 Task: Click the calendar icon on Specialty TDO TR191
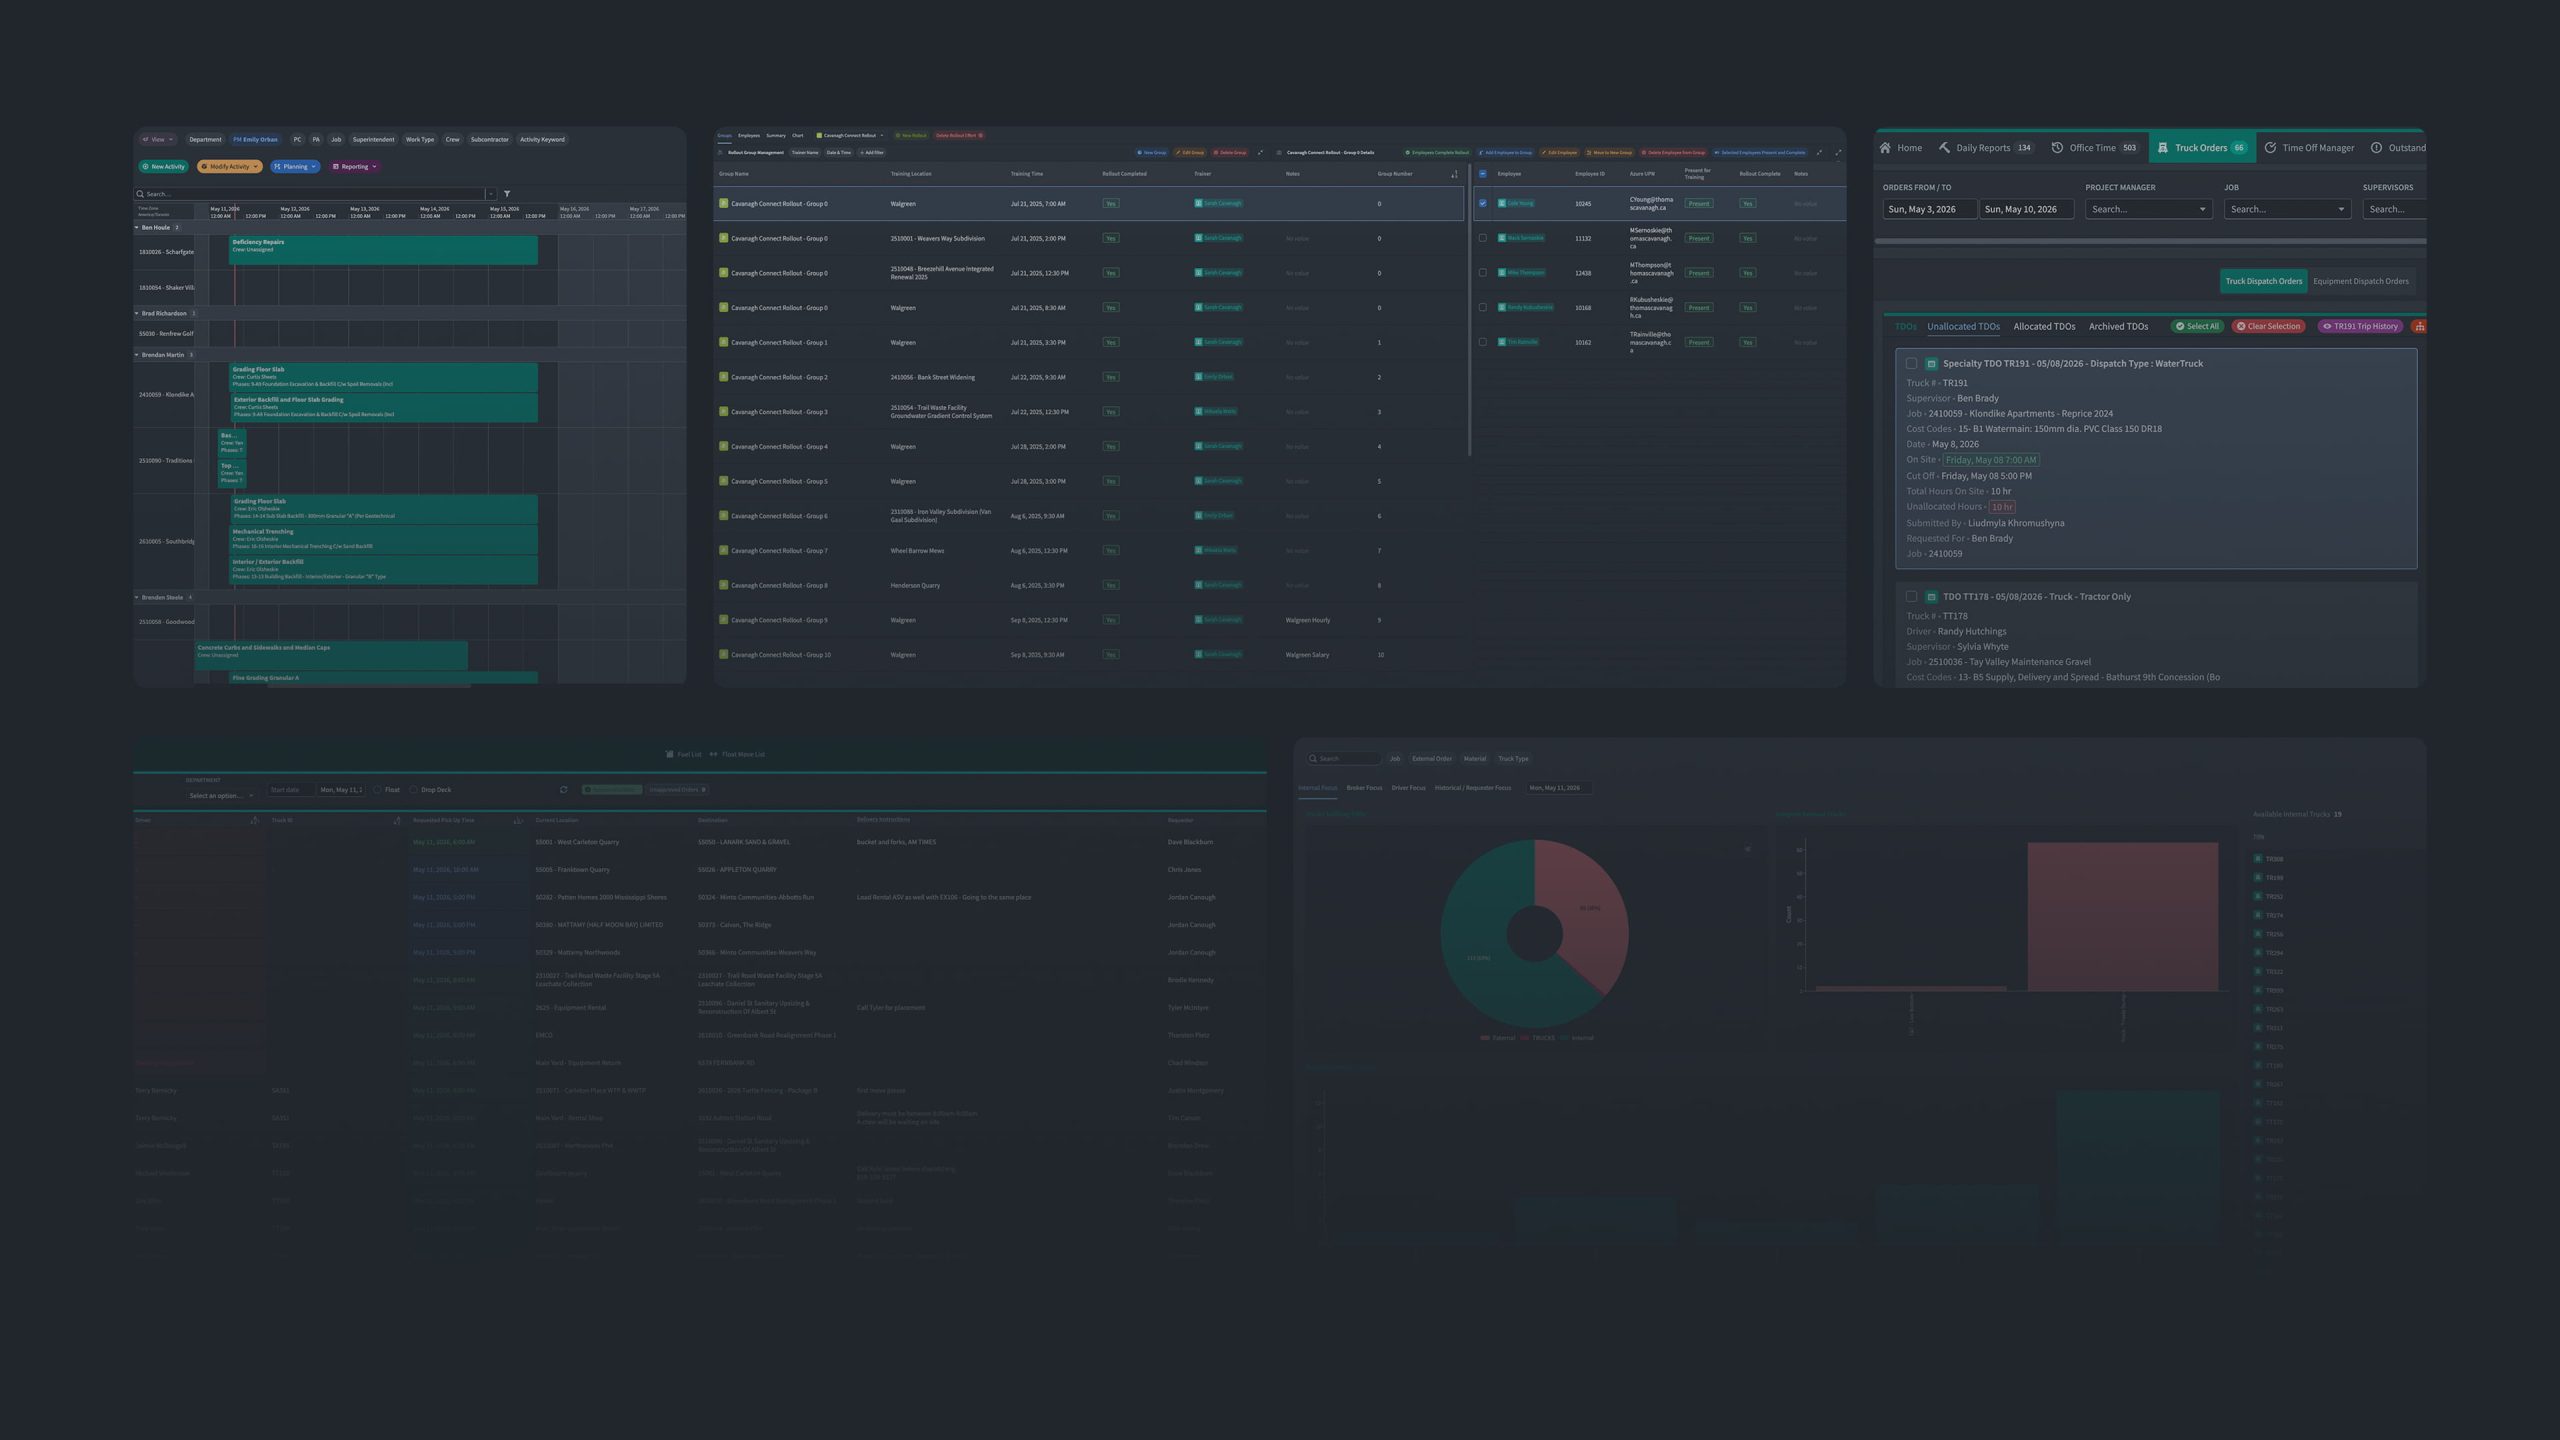(x=1931, y=364)
